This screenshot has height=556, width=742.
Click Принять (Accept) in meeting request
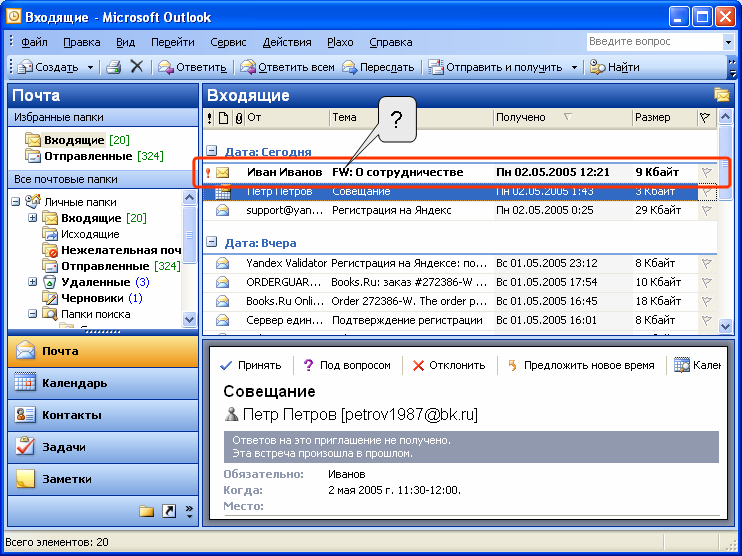click(251, 365)
